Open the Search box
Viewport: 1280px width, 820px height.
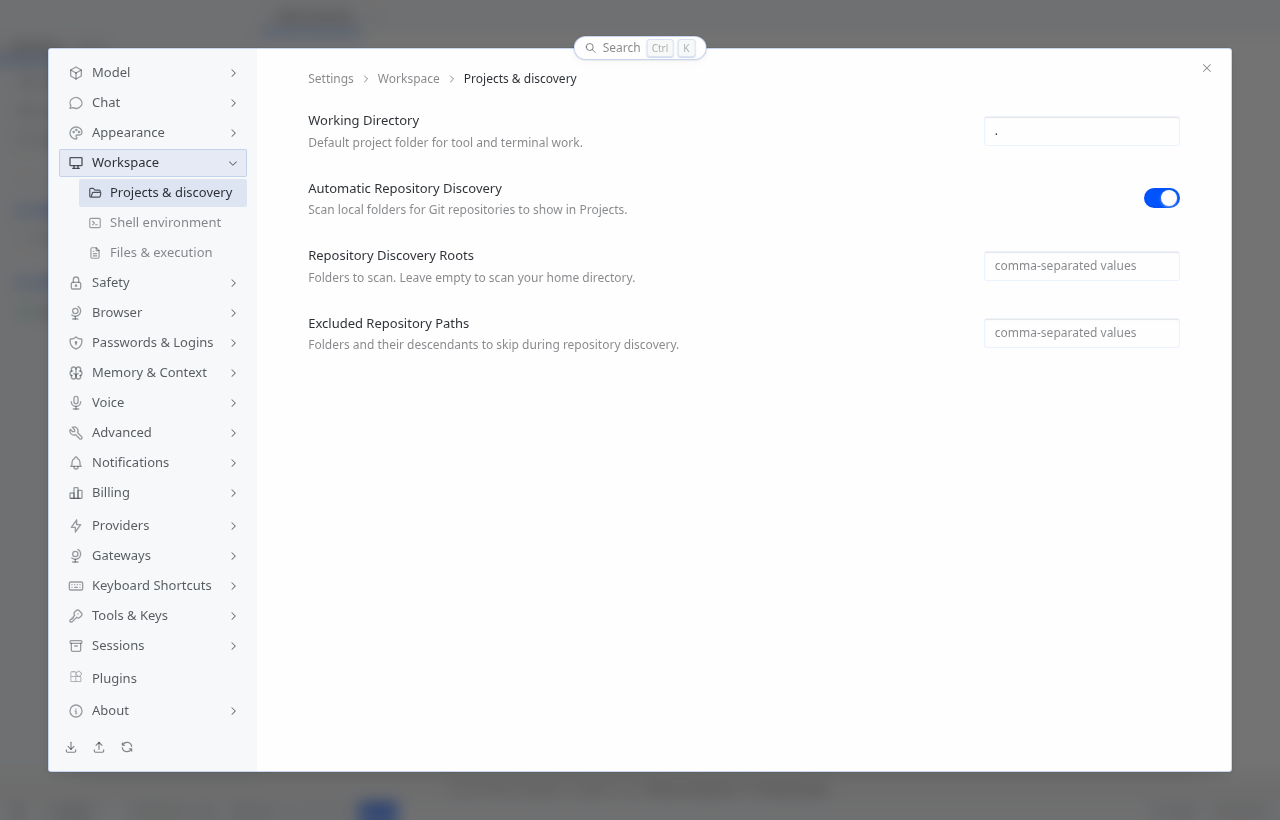tap(640, 48)
